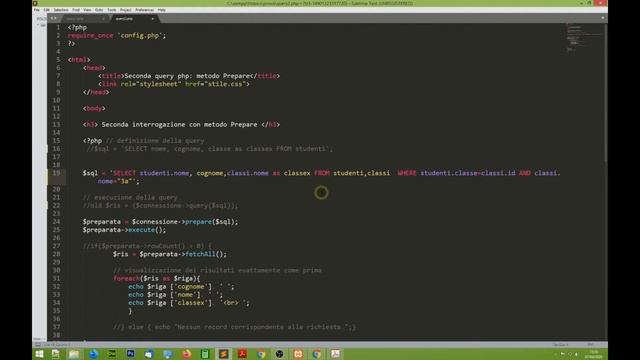The width and height of the screenshot is (640, 360).
Task: Open OBS Studio from the taskbar
Action: click(x=280, y=354)
